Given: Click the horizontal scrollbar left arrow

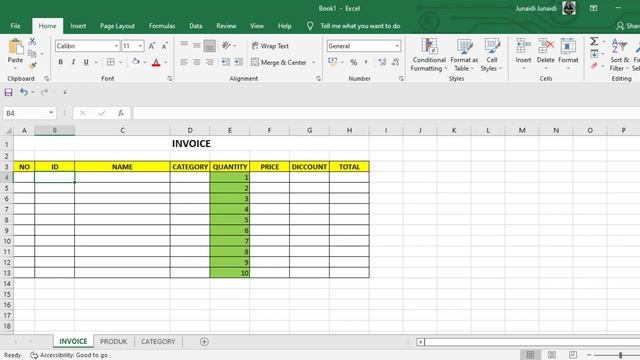Looking at the screenshot, I should click(x=420, y=342).
